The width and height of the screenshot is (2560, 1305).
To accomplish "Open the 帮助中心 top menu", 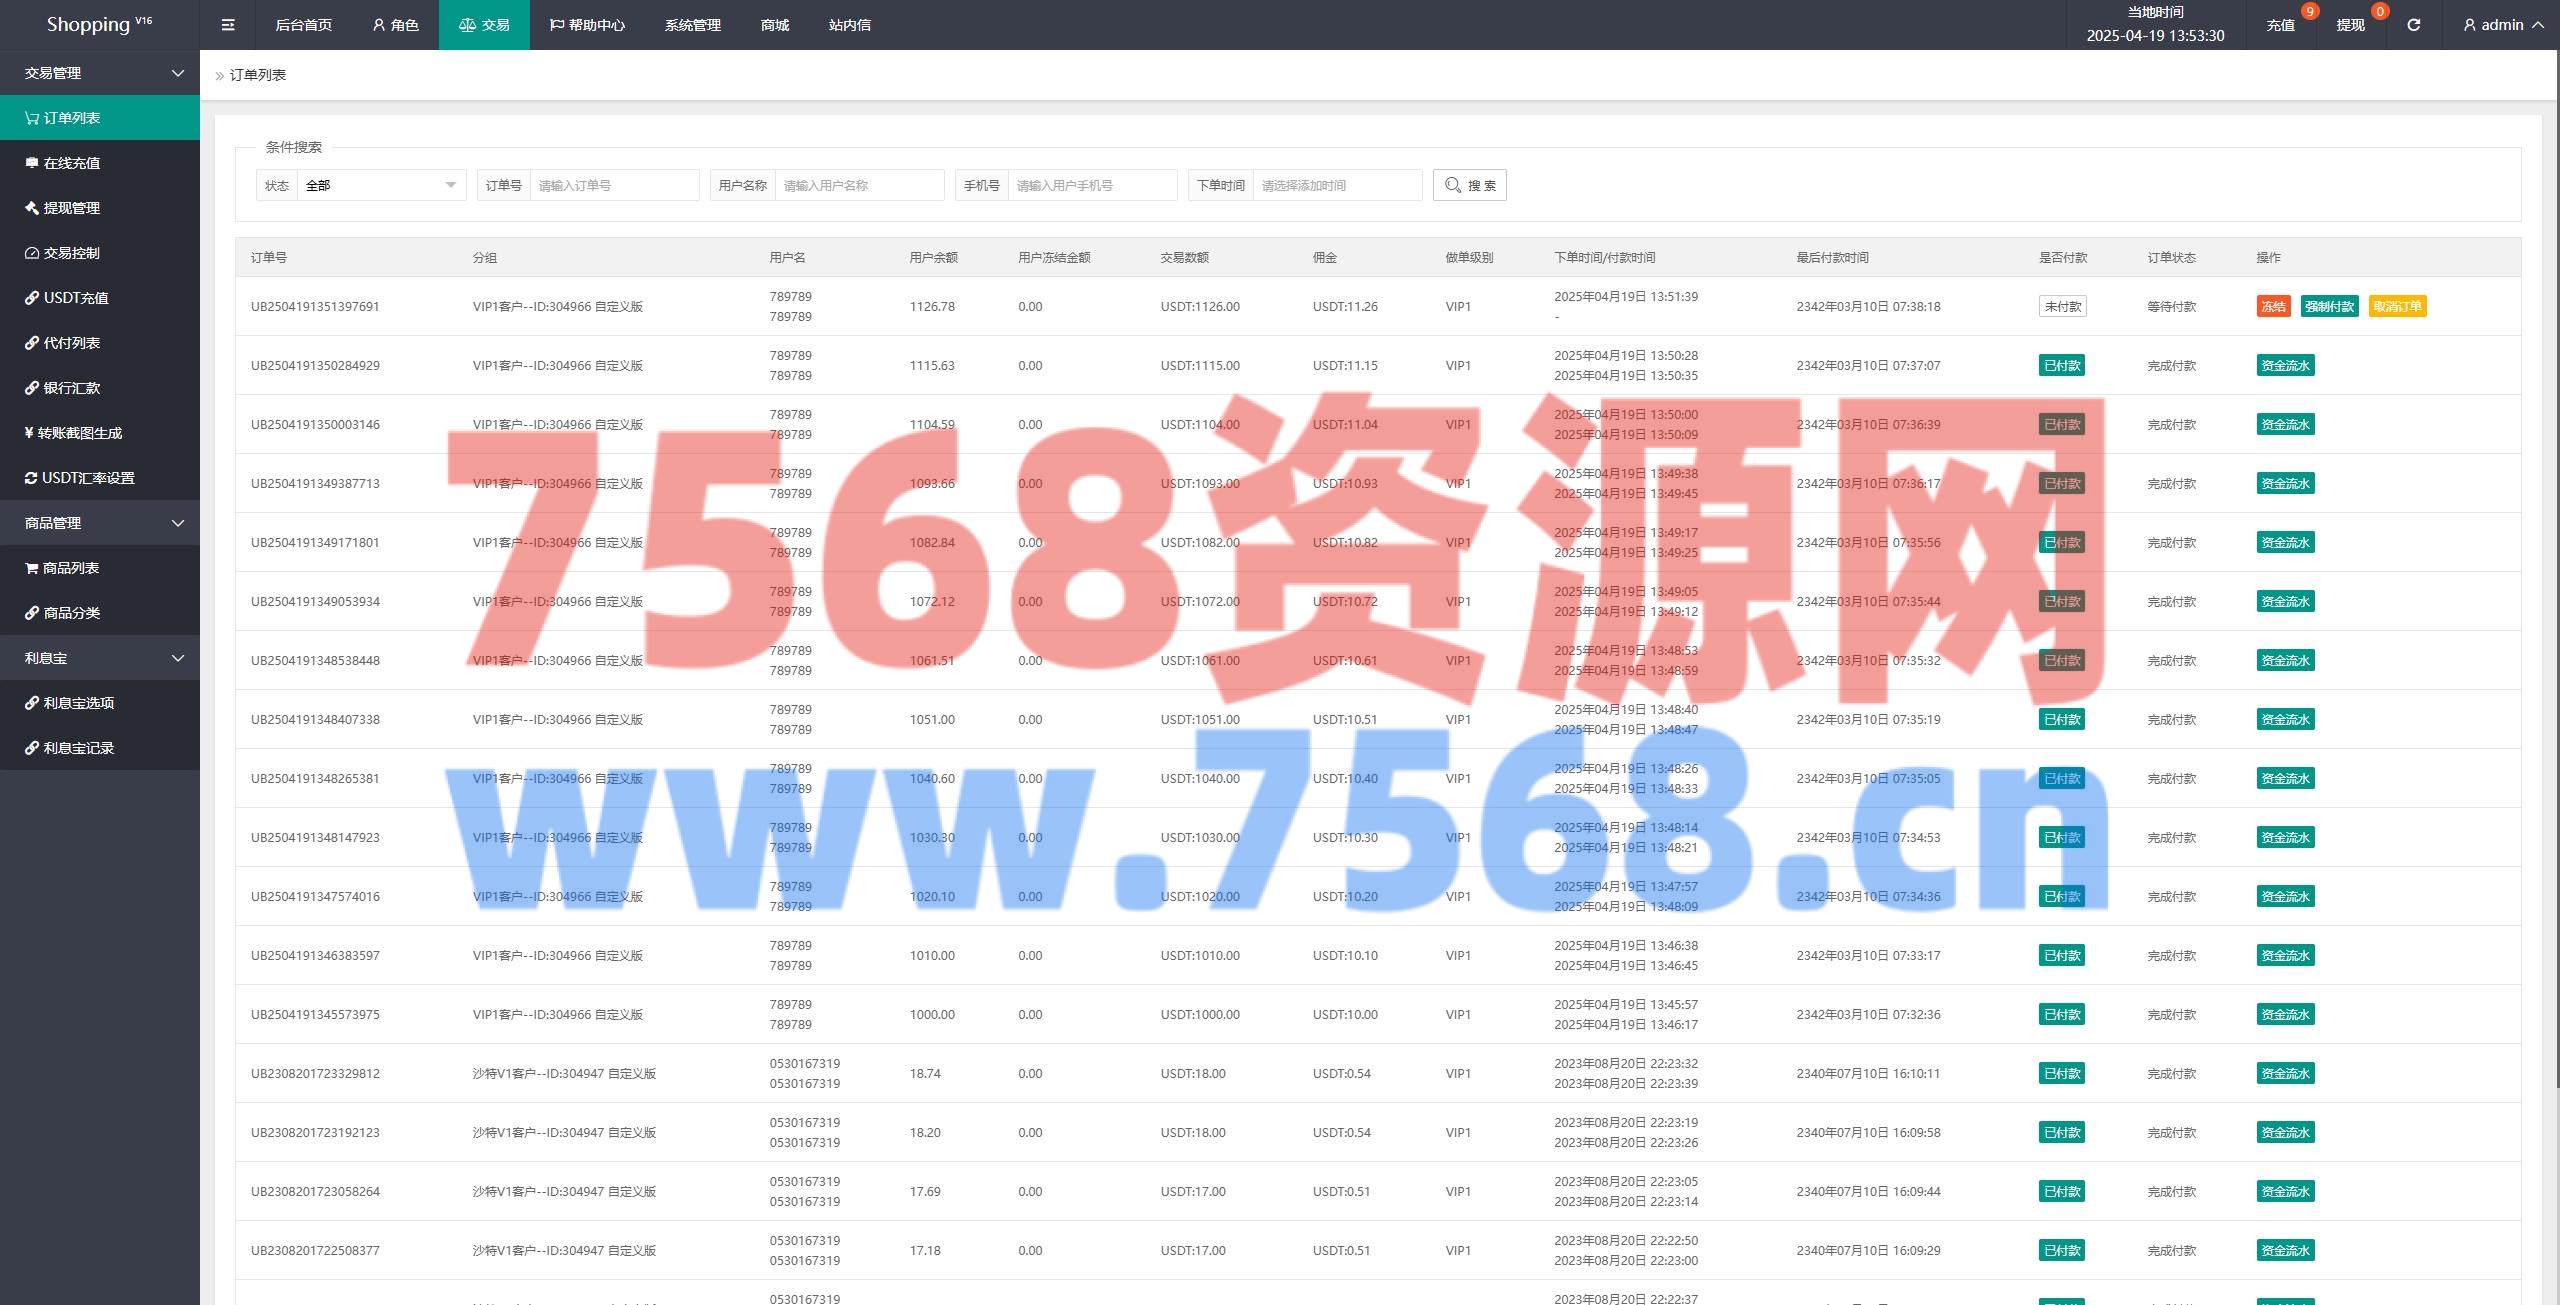I will click(587, 25).
